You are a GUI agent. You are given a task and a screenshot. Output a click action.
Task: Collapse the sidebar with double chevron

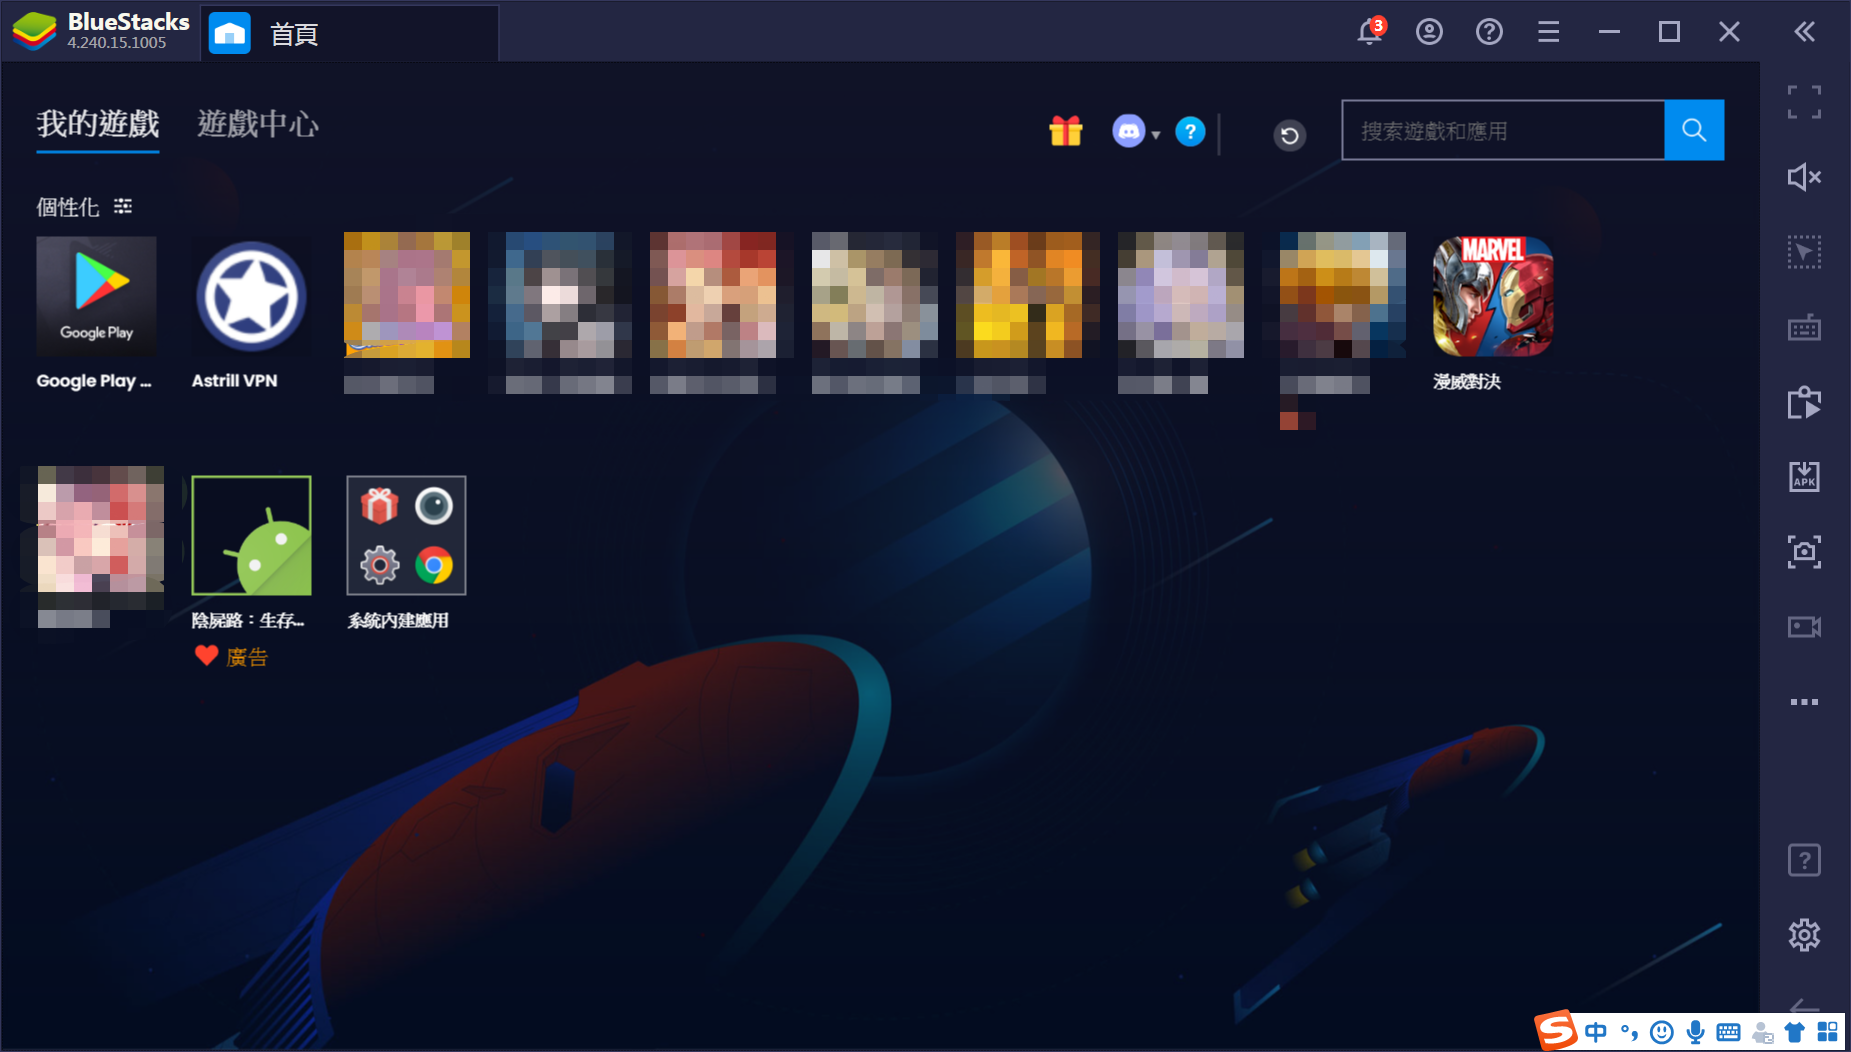(1804, 32)
